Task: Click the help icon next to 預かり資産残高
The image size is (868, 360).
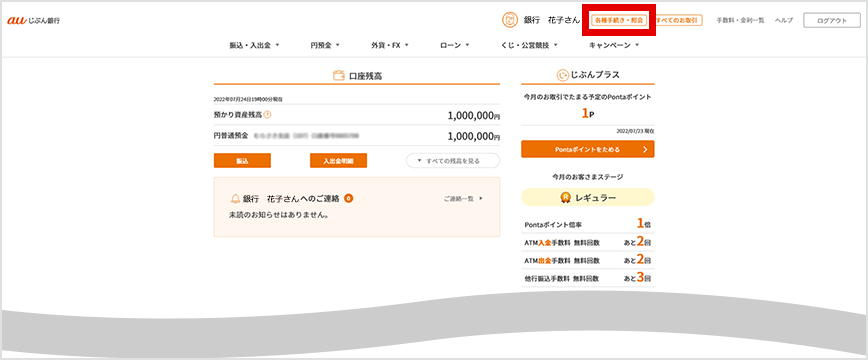Action: [x=267, y=115]
